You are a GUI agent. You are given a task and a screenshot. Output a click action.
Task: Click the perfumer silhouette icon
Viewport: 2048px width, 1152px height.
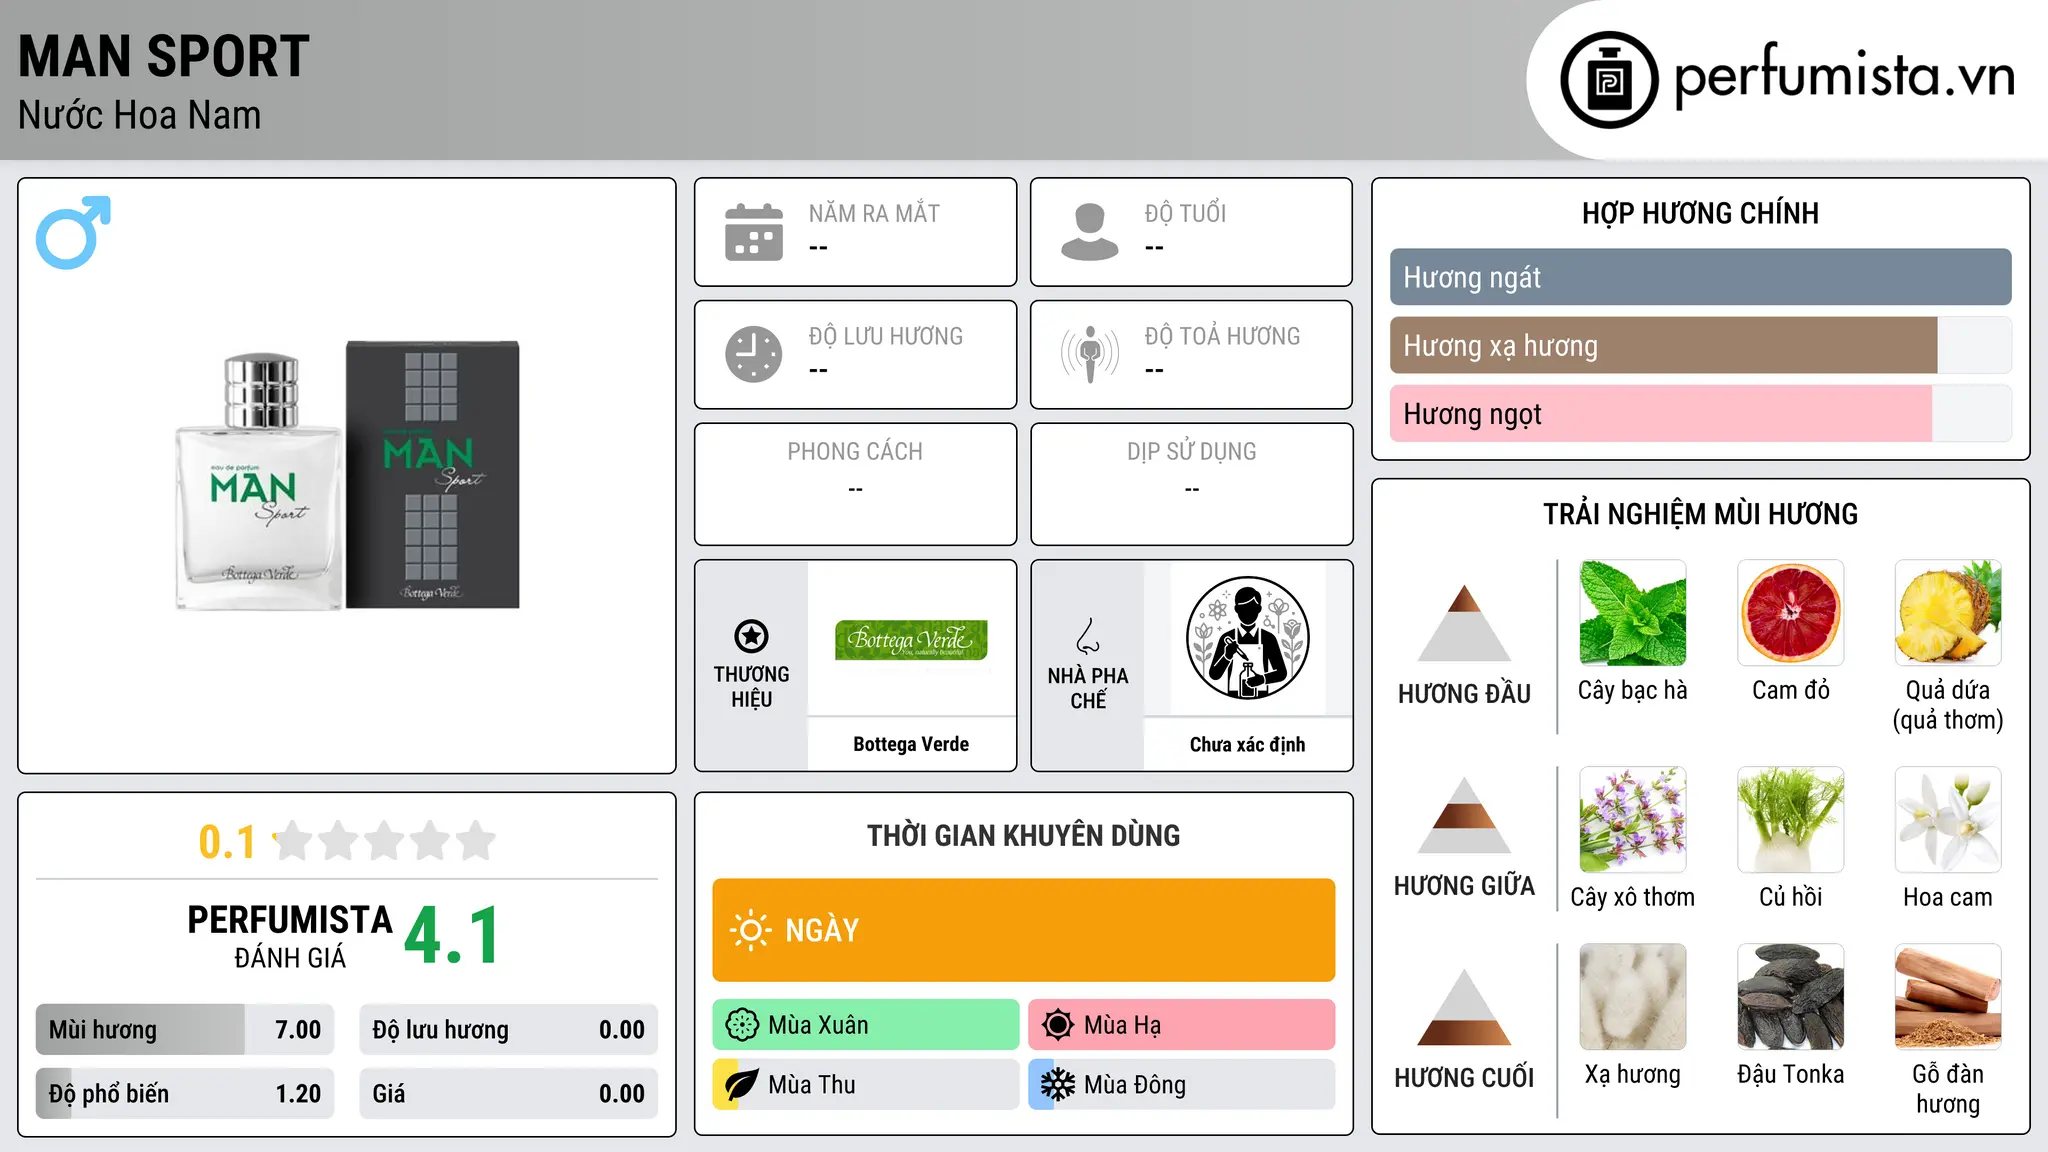point(1247,638)
